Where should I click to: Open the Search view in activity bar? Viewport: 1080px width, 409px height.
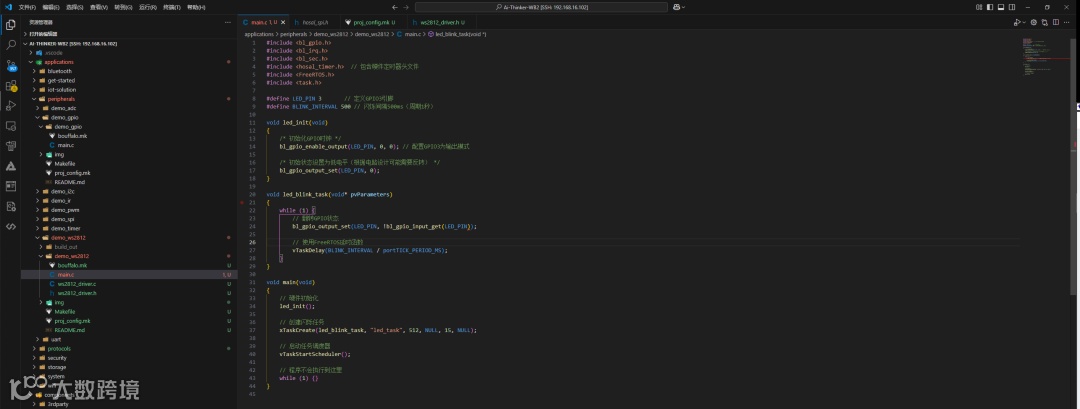coord(10,45)
